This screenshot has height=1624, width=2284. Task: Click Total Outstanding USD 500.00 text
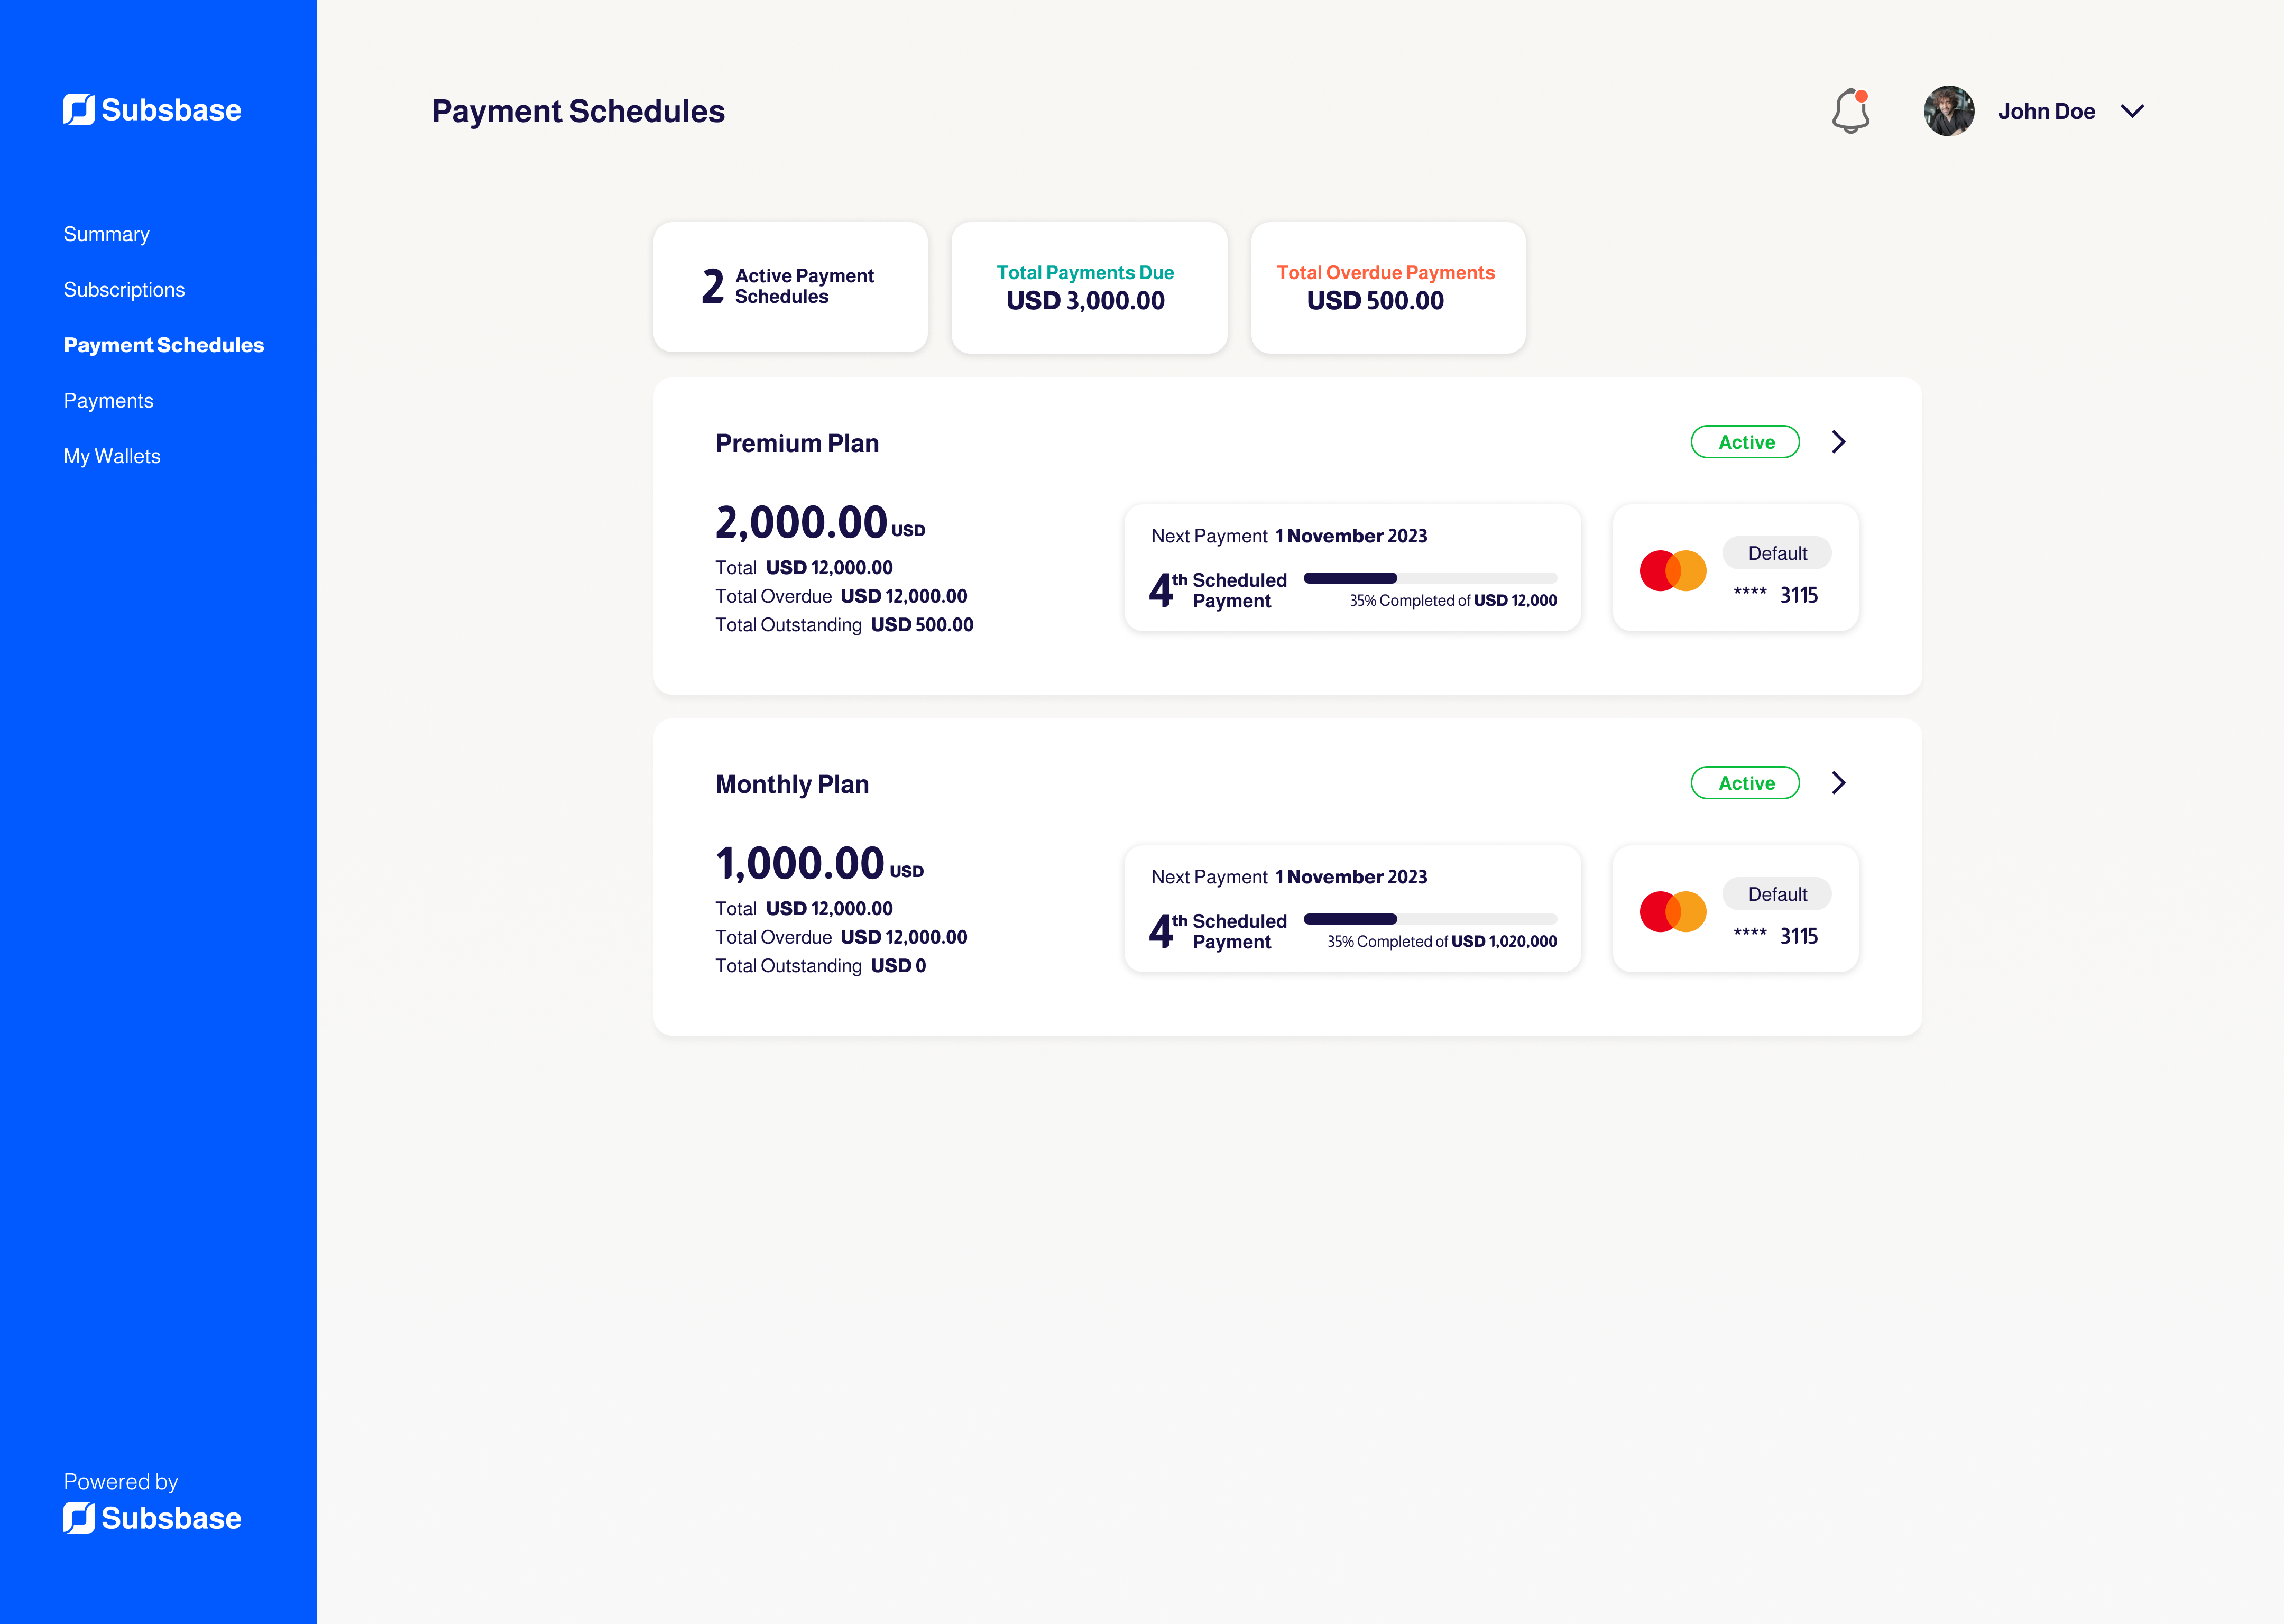[844, 625]
